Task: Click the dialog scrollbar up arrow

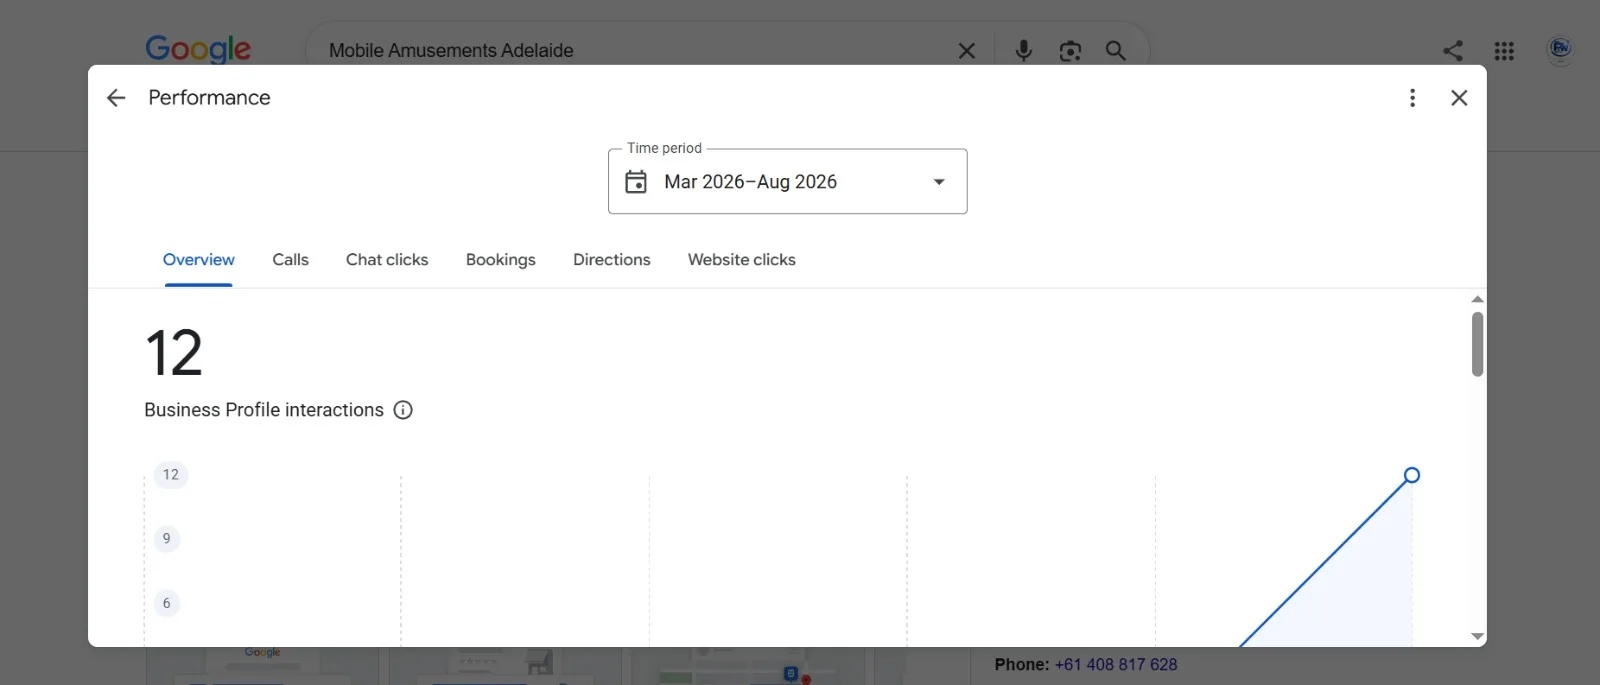Action: click(1477, 299)
